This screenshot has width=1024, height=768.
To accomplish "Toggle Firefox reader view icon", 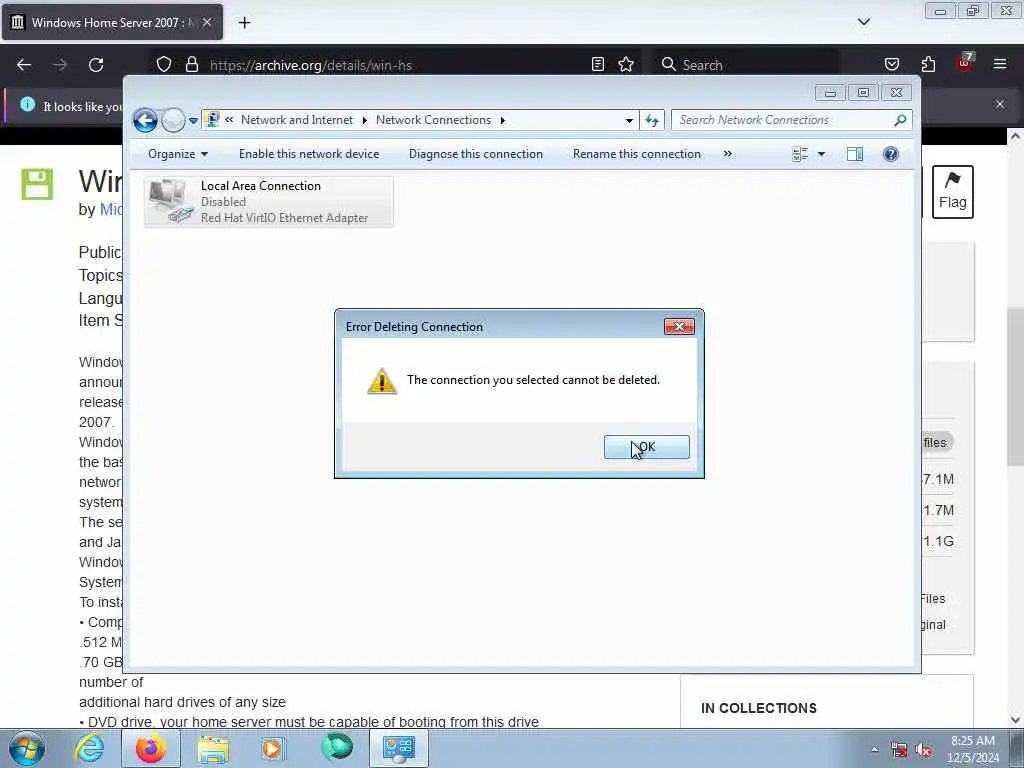I will click(x=598, y=64).
